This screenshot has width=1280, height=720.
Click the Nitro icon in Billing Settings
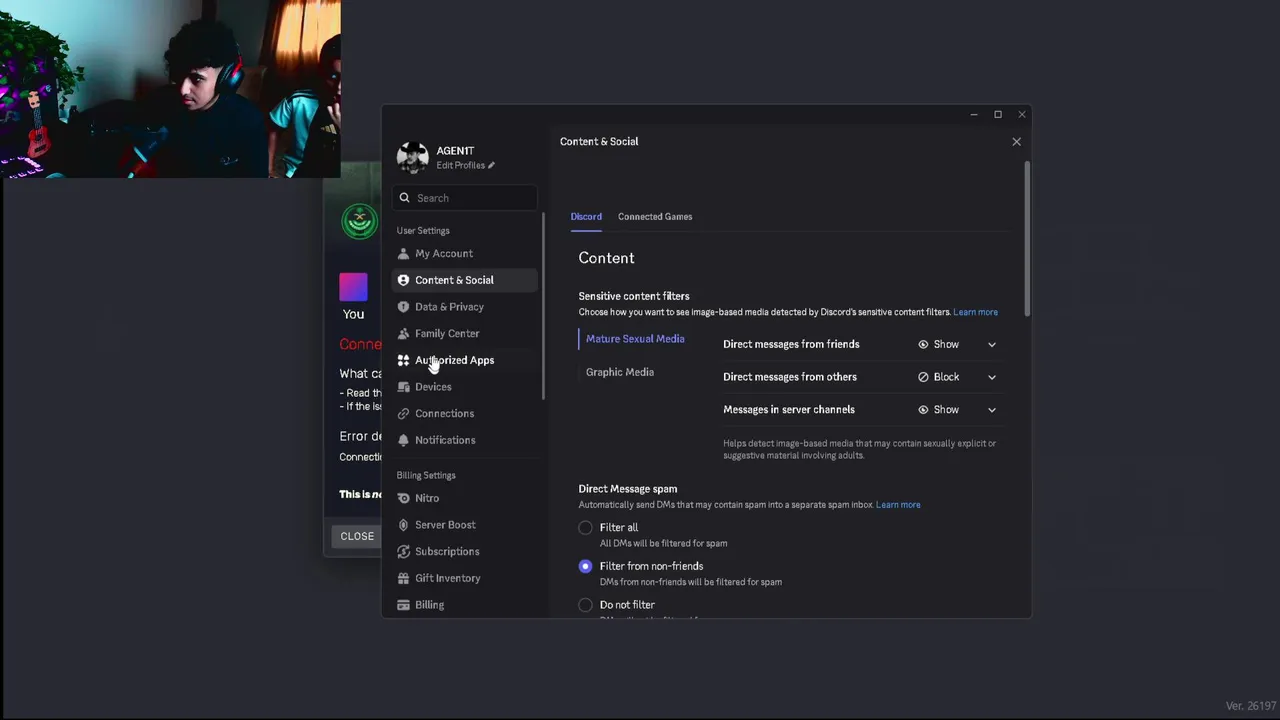[403, 498]
